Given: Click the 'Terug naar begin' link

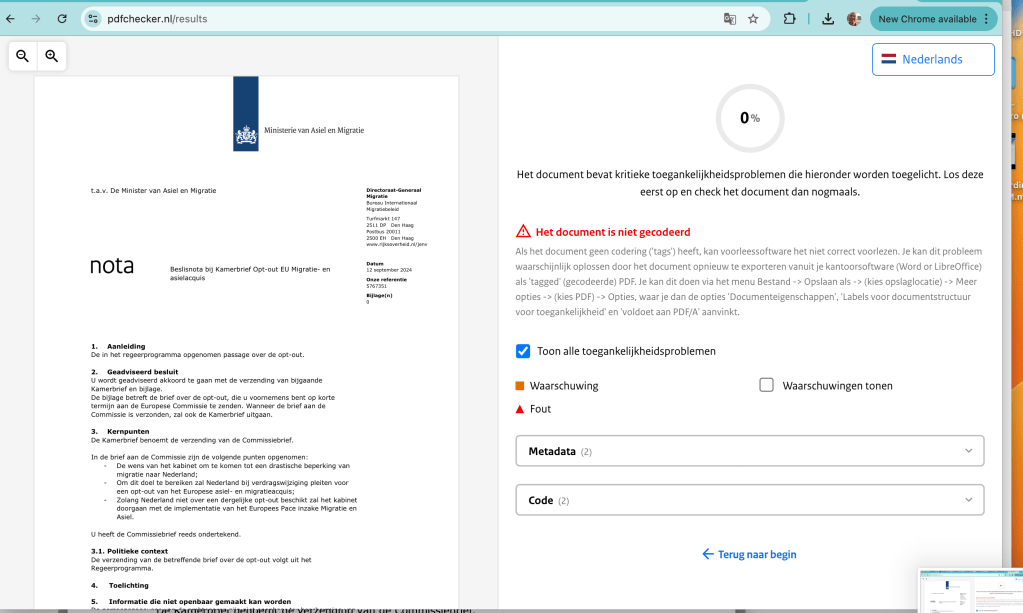Looking at the screenshot, I should [x=749, y=554].
